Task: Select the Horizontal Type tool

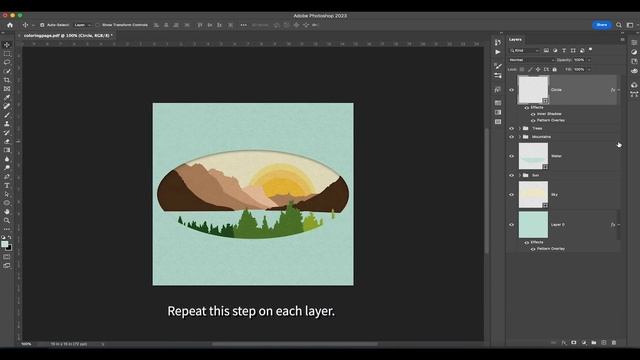Action: pyautogui.click(x=7, y=185)
